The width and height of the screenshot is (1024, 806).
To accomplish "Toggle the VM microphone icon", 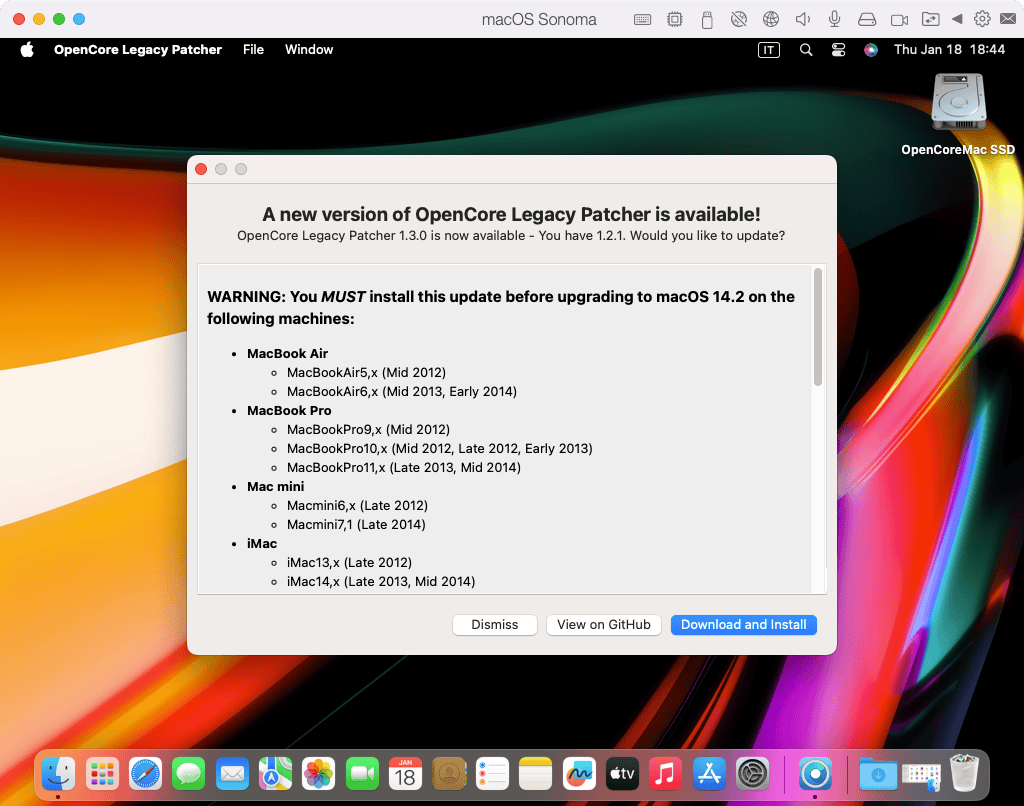I will point(834,19).
